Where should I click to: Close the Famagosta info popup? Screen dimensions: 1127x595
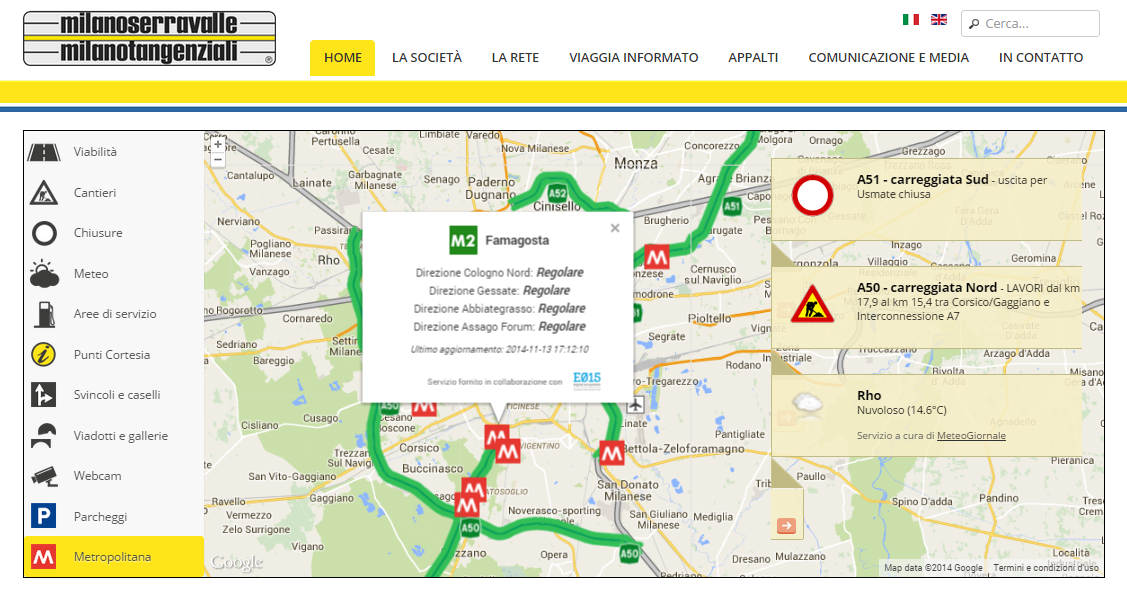click(x=615, y=228)
